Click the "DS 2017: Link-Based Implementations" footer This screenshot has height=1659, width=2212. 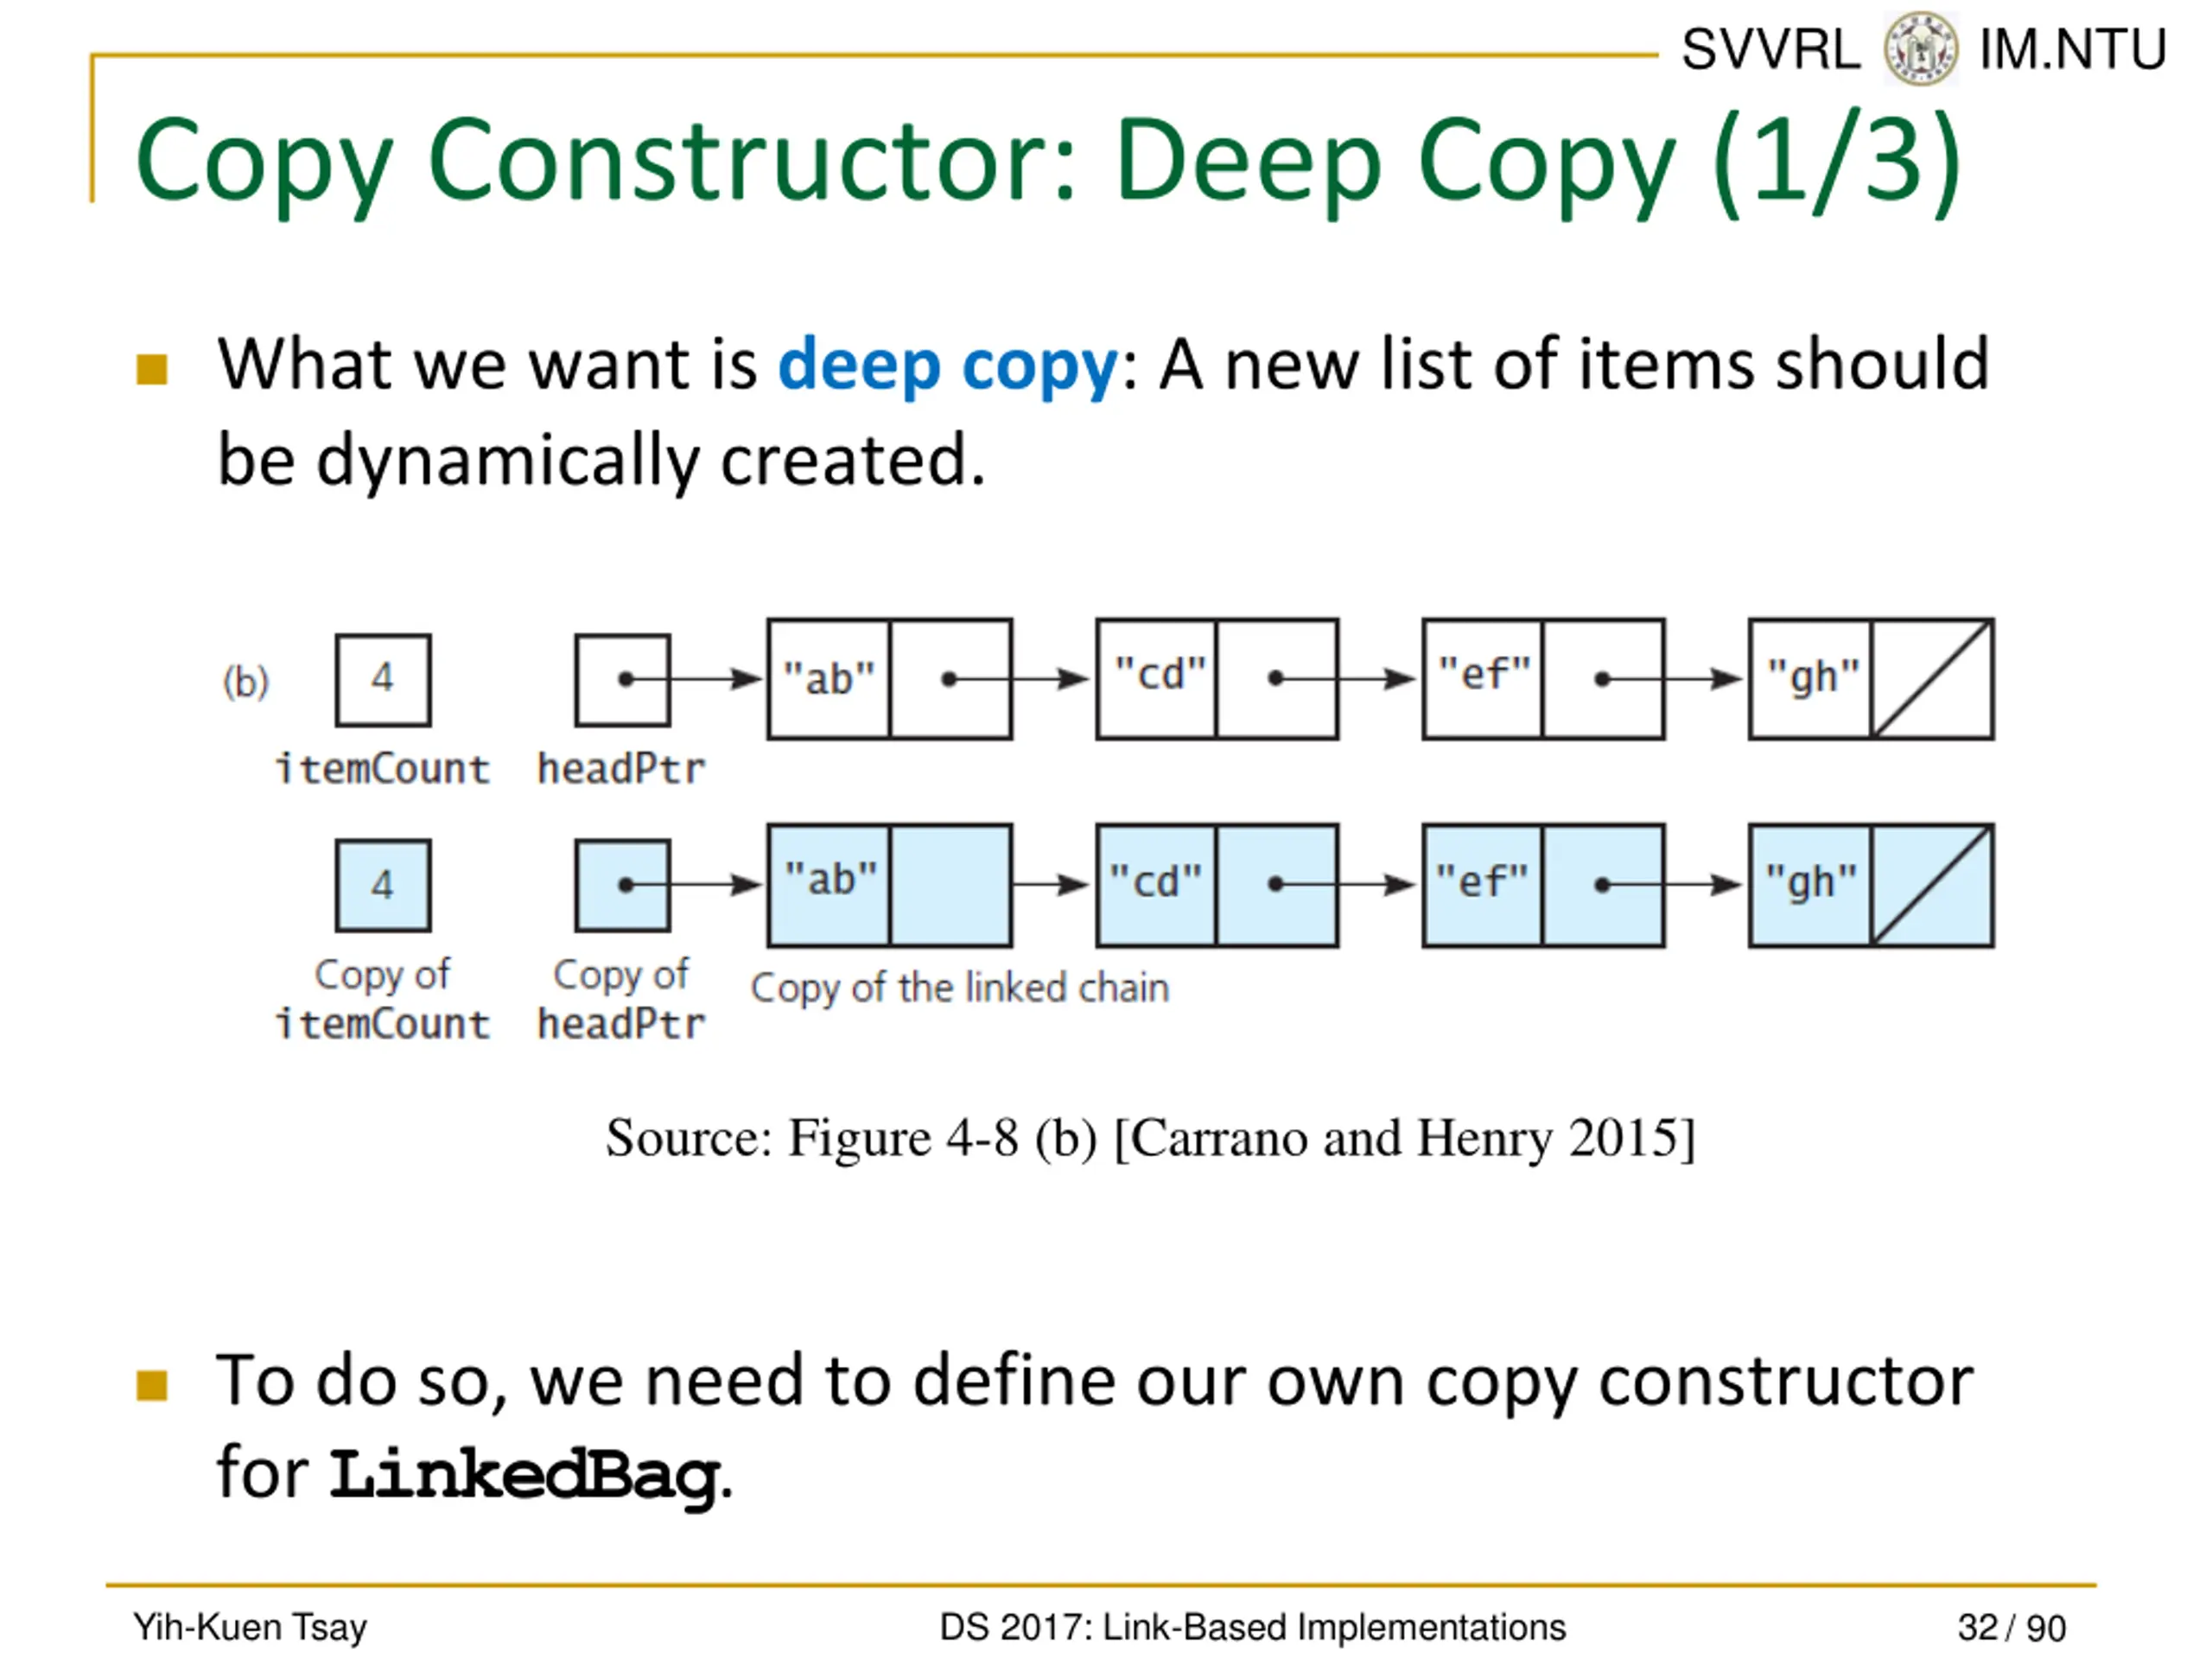(x=1252, y=1627)
